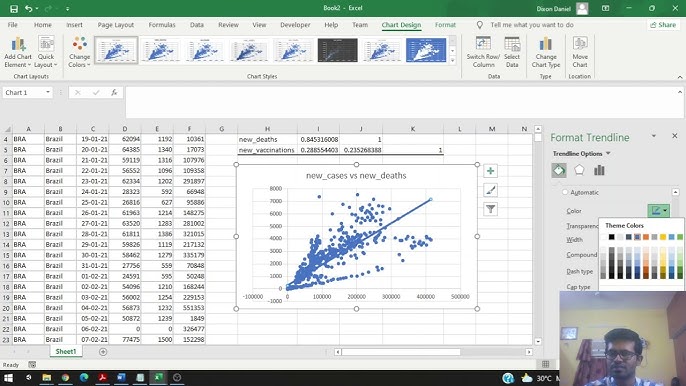Screen dimensions: 686x386
Task: Open the Format Trendline pane options arrow
Action: [x=654, y=136]
